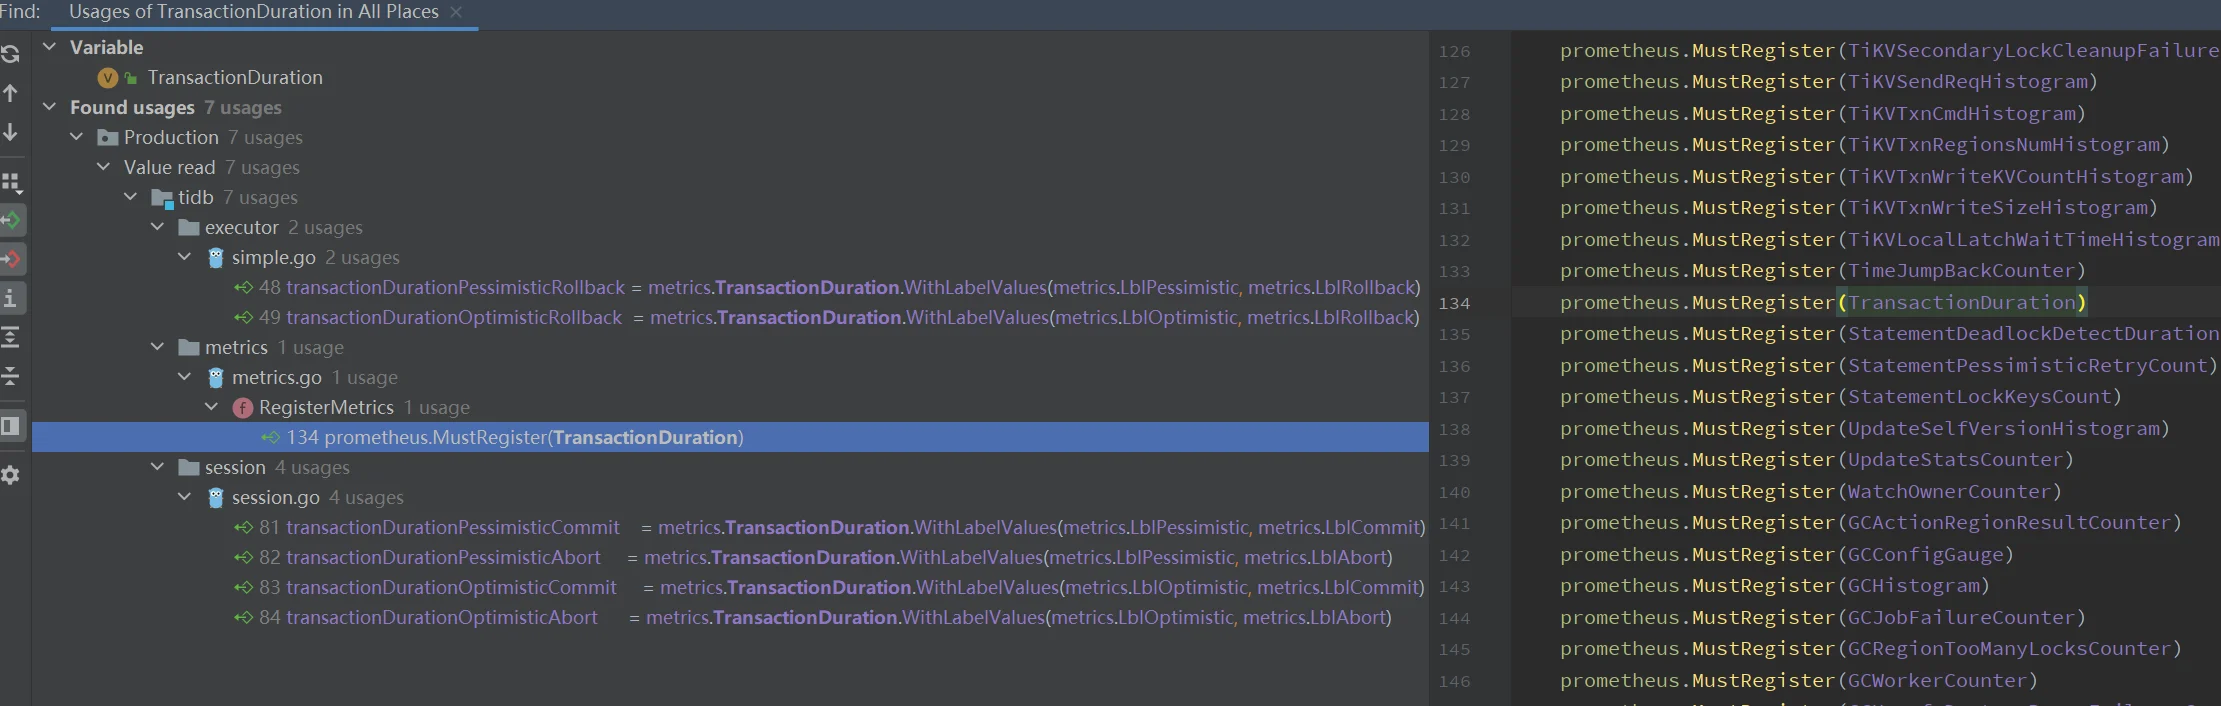The width and height of the screenshot is (2221, 706).
Task: Collapse the Found usages node
Action: [x=49, y=106]
